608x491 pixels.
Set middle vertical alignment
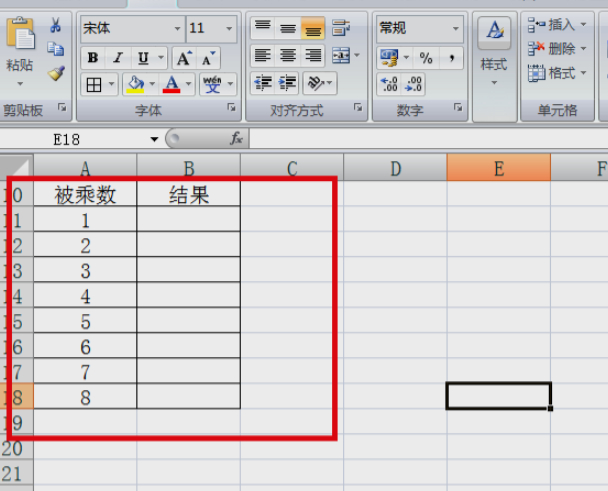(287, 28)
